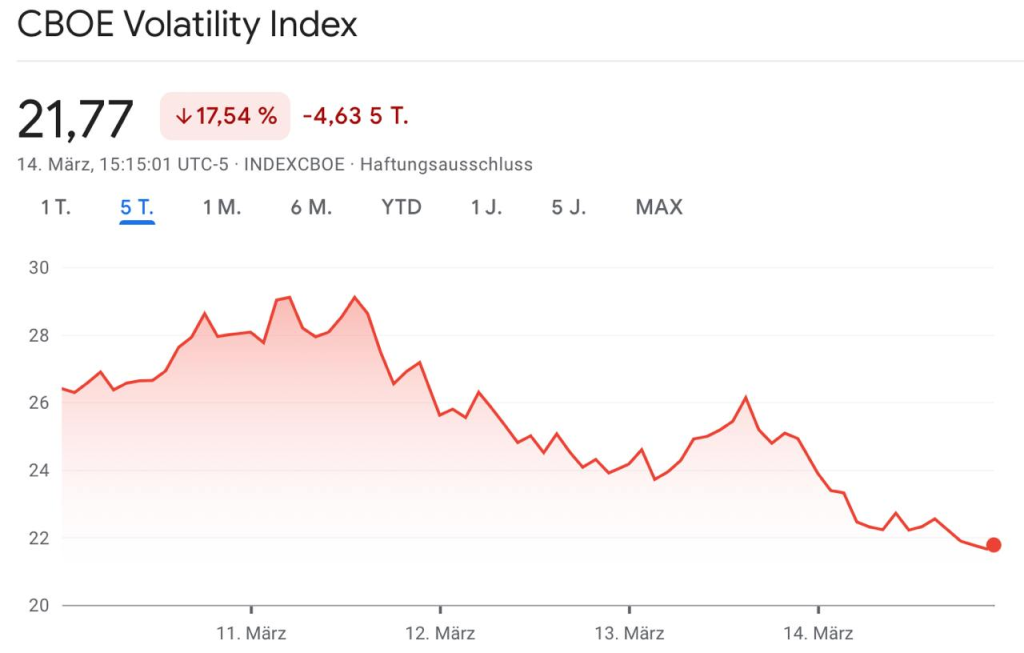Click the 14. März date marker

[818, 633]
